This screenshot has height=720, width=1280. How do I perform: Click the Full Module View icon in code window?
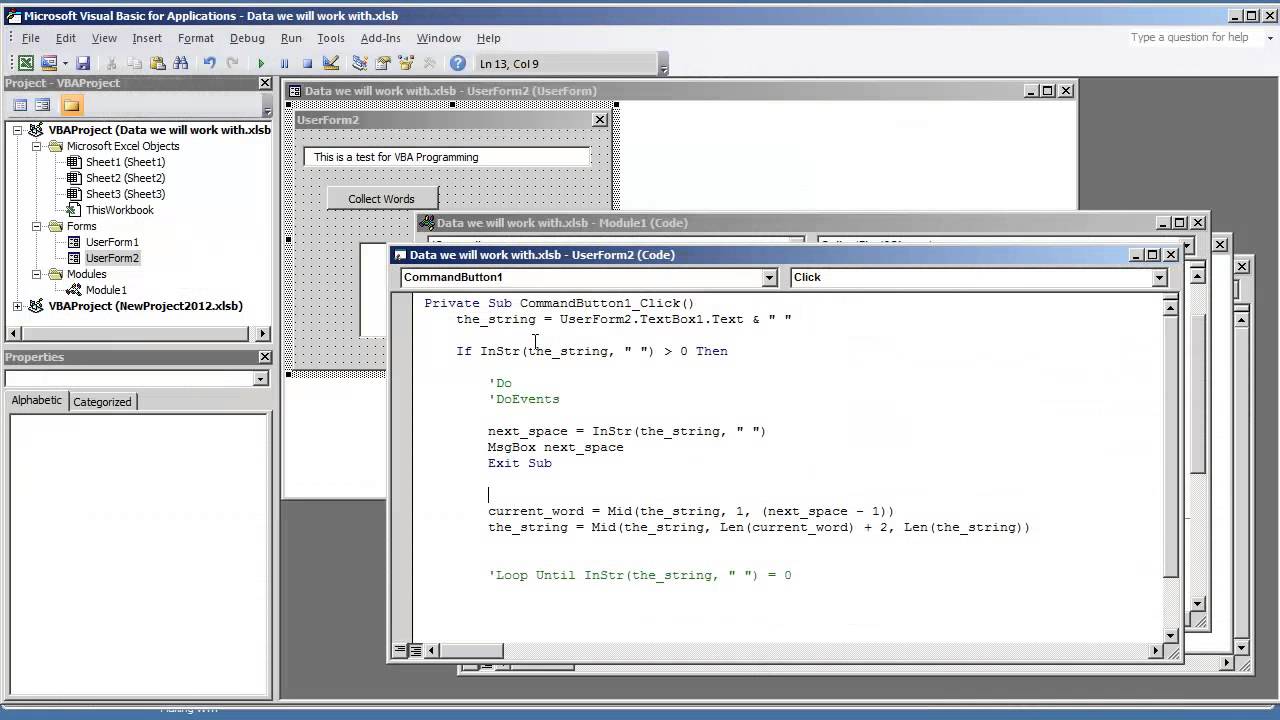[414, 650]
